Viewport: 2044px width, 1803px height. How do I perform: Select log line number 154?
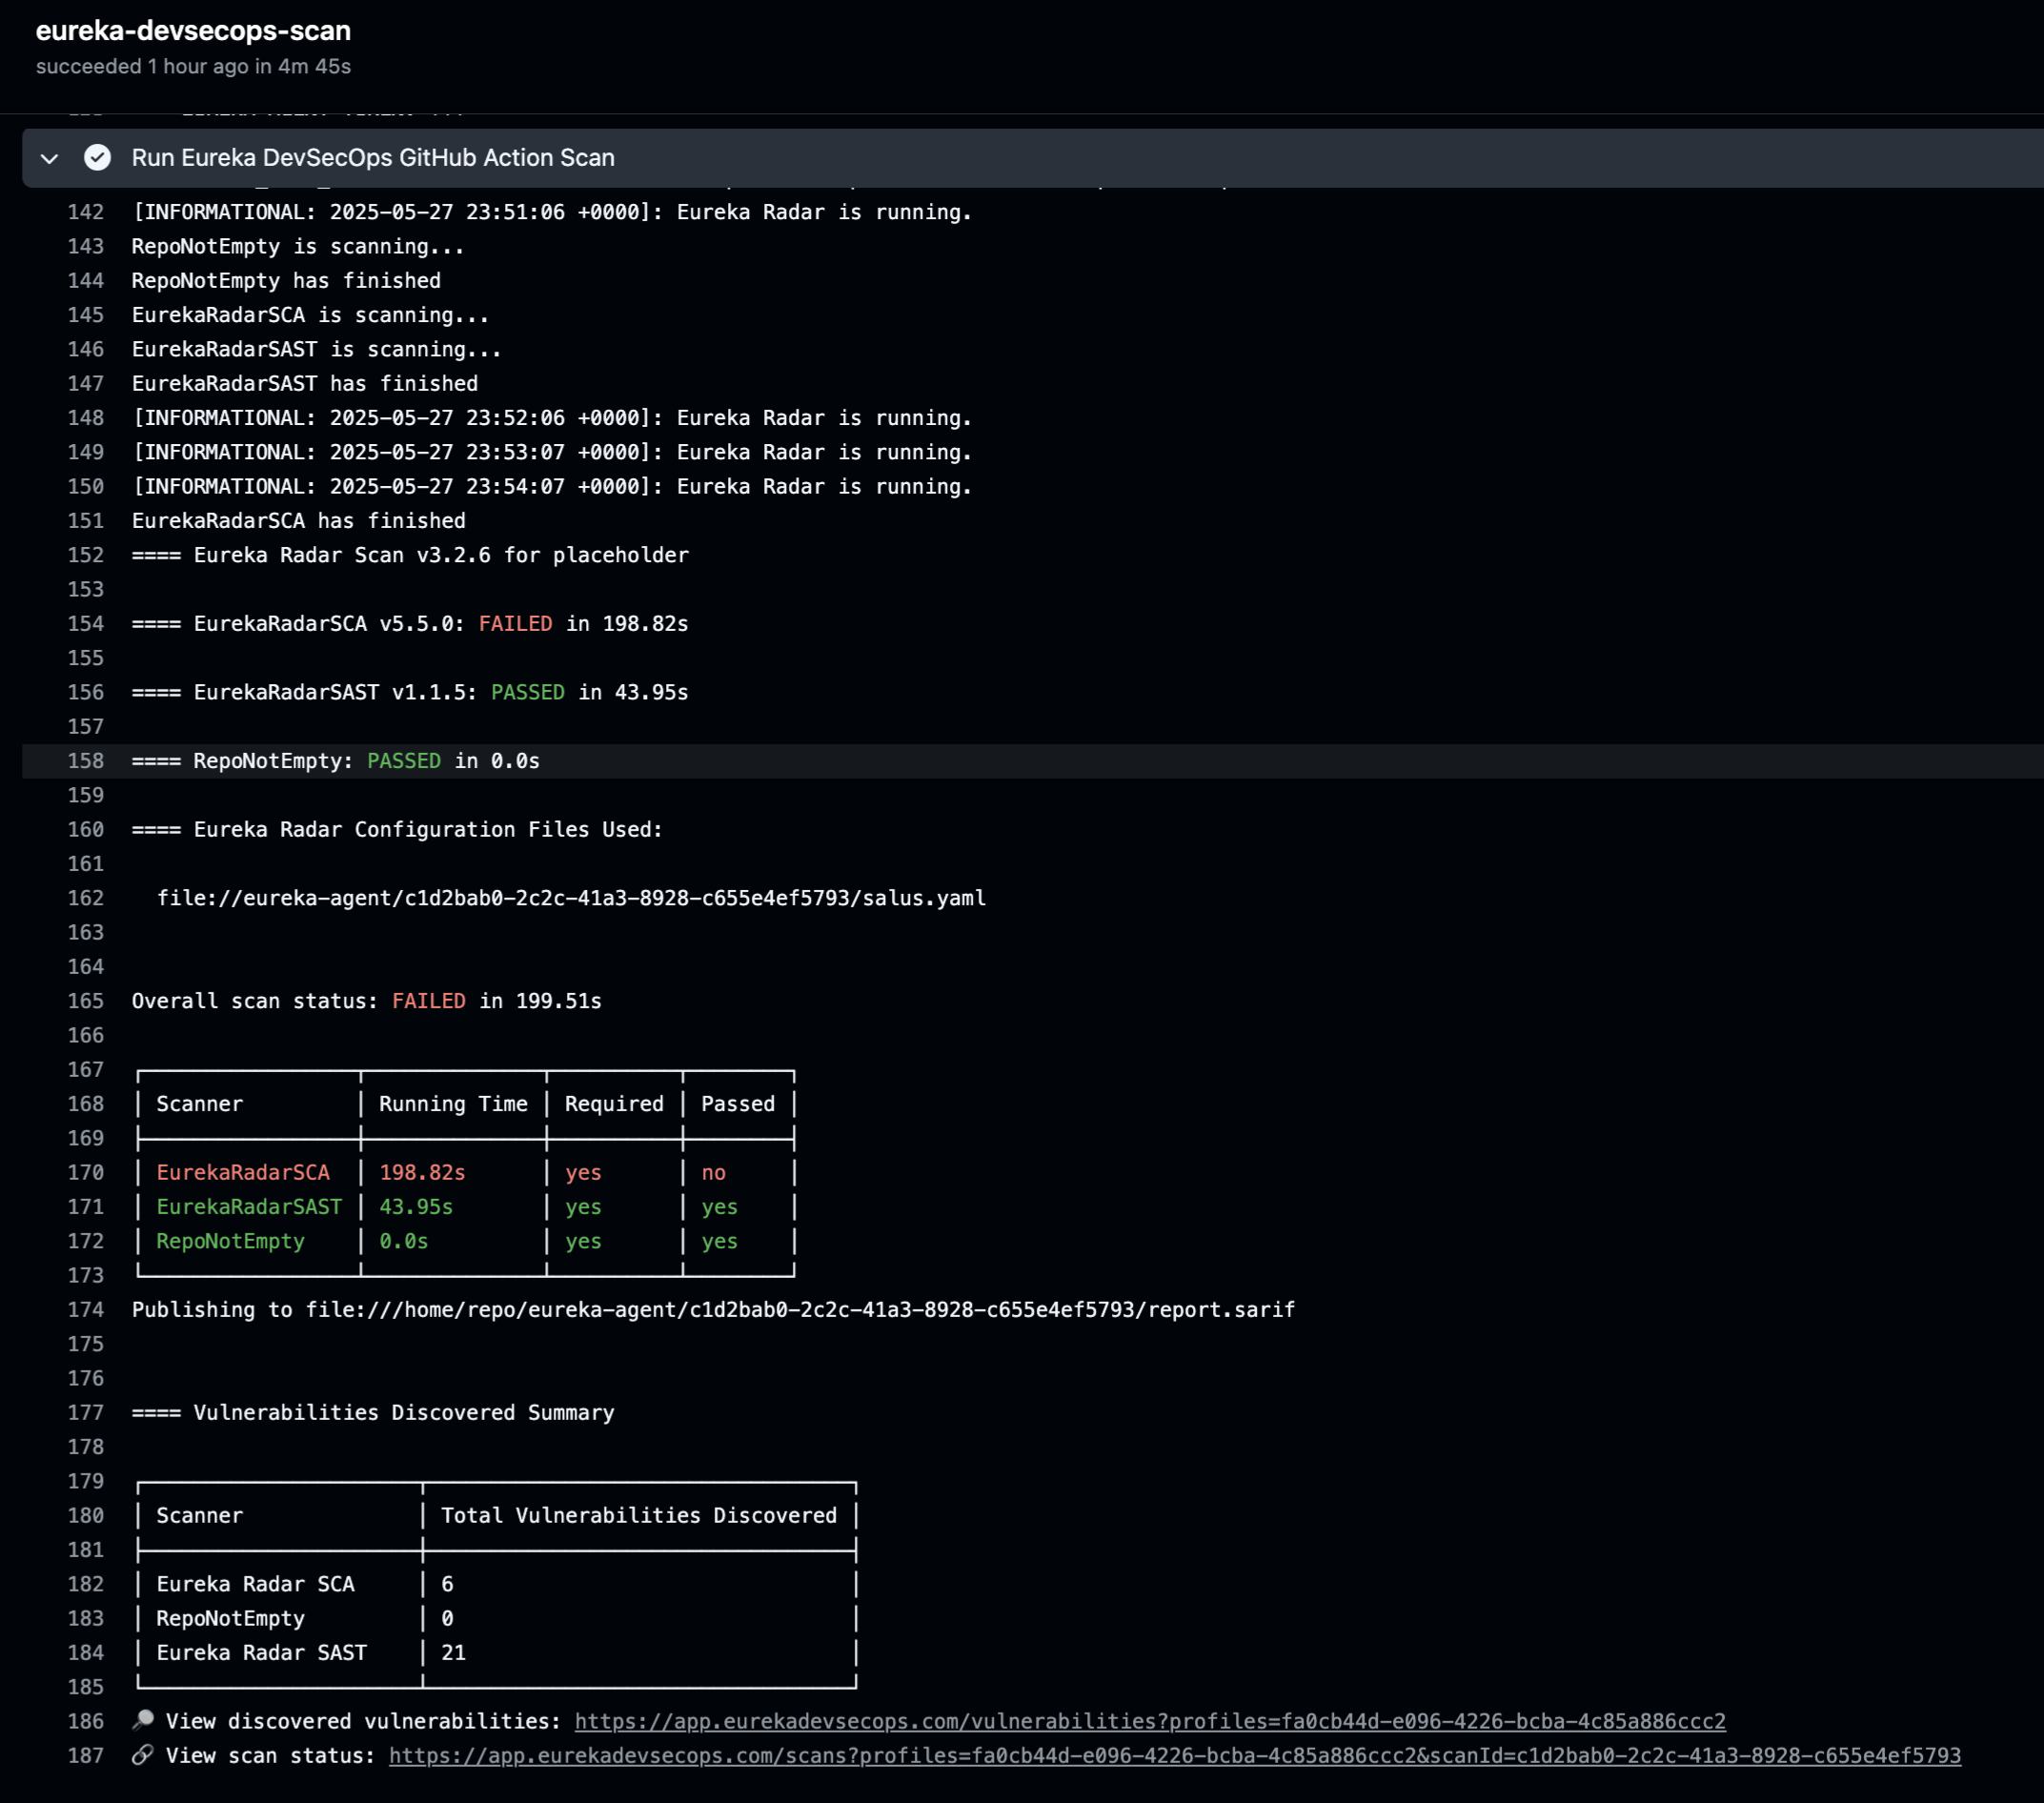86,623
